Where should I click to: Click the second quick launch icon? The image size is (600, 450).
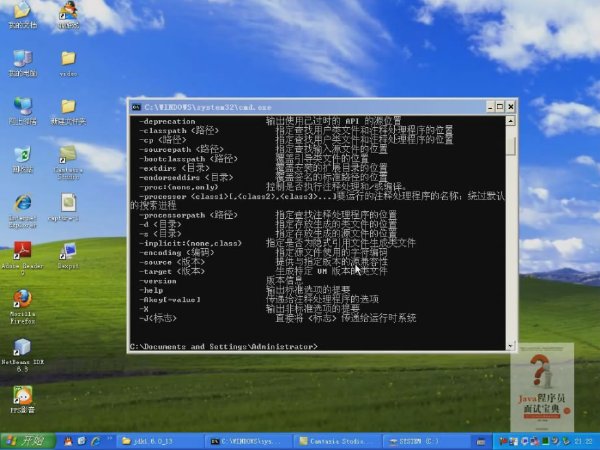pos(82,441)
